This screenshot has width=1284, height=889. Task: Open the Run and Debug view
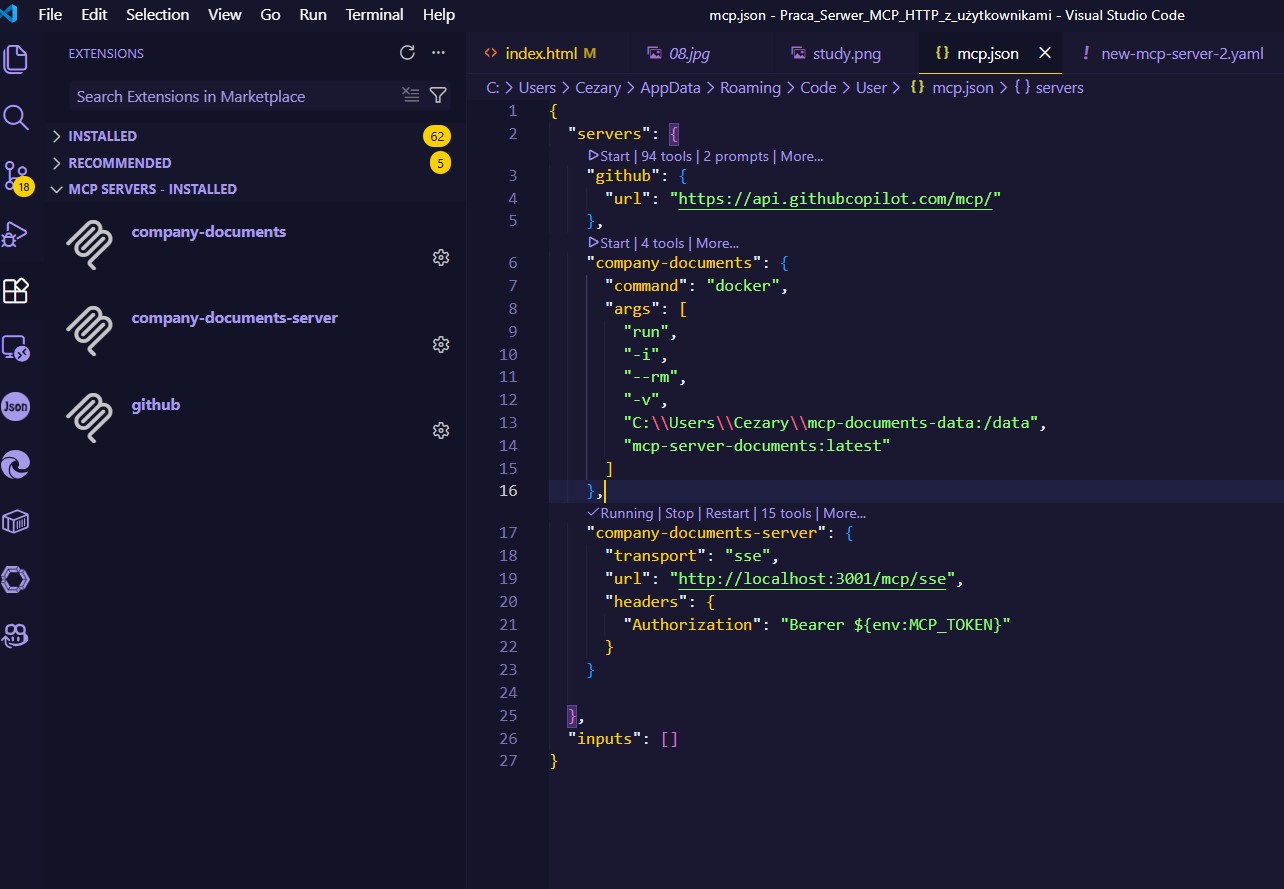click(x=15, y=234)
